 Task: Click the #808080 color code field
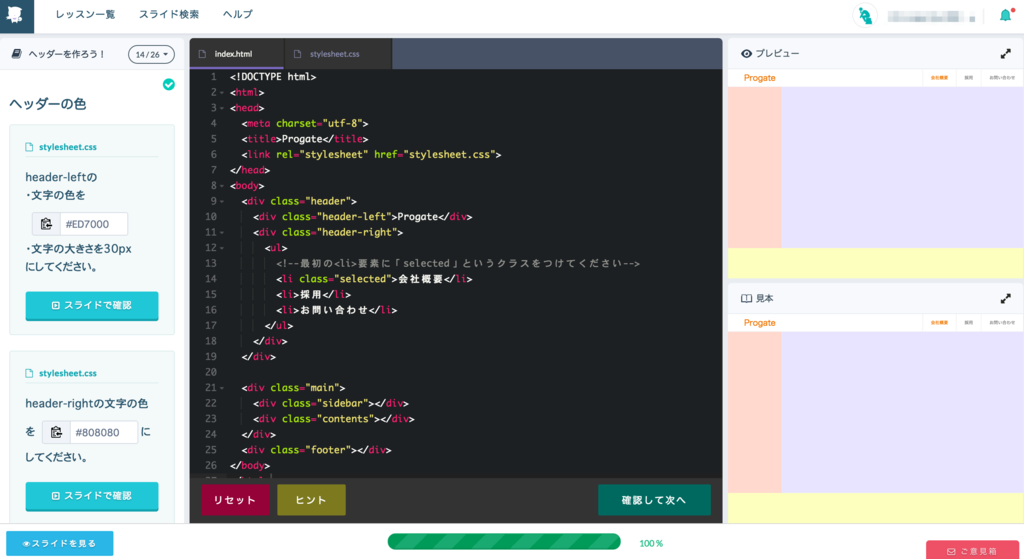coord(103,432)
